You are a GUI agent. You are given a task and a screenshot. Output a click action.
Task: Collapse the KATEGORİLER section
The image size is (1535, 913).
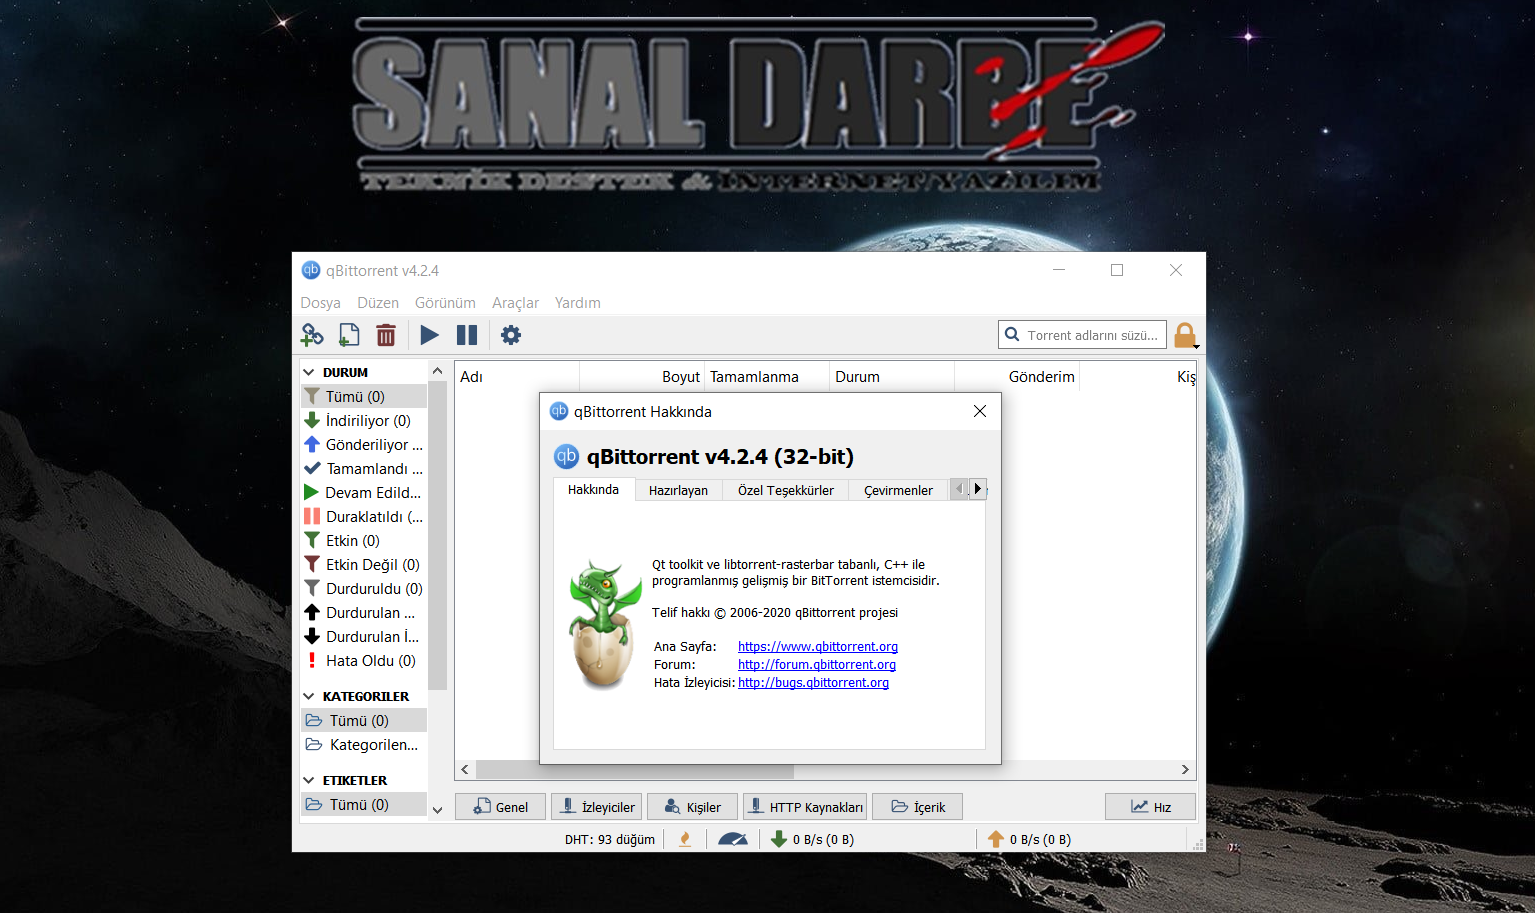(x=309, y=696)
